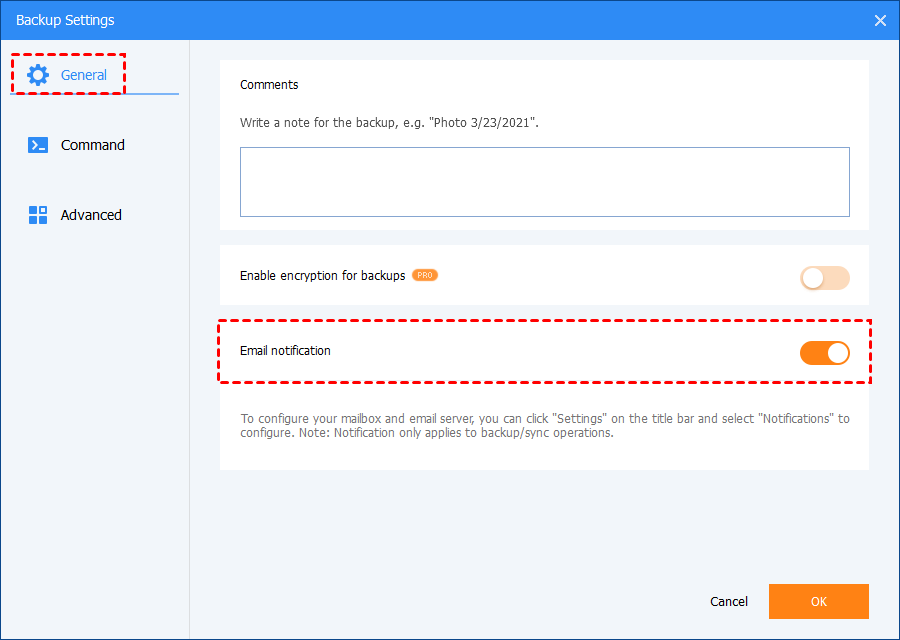Focus the Comments note text box
Viewport: 900px width, 640px height.
pos(544,182)
